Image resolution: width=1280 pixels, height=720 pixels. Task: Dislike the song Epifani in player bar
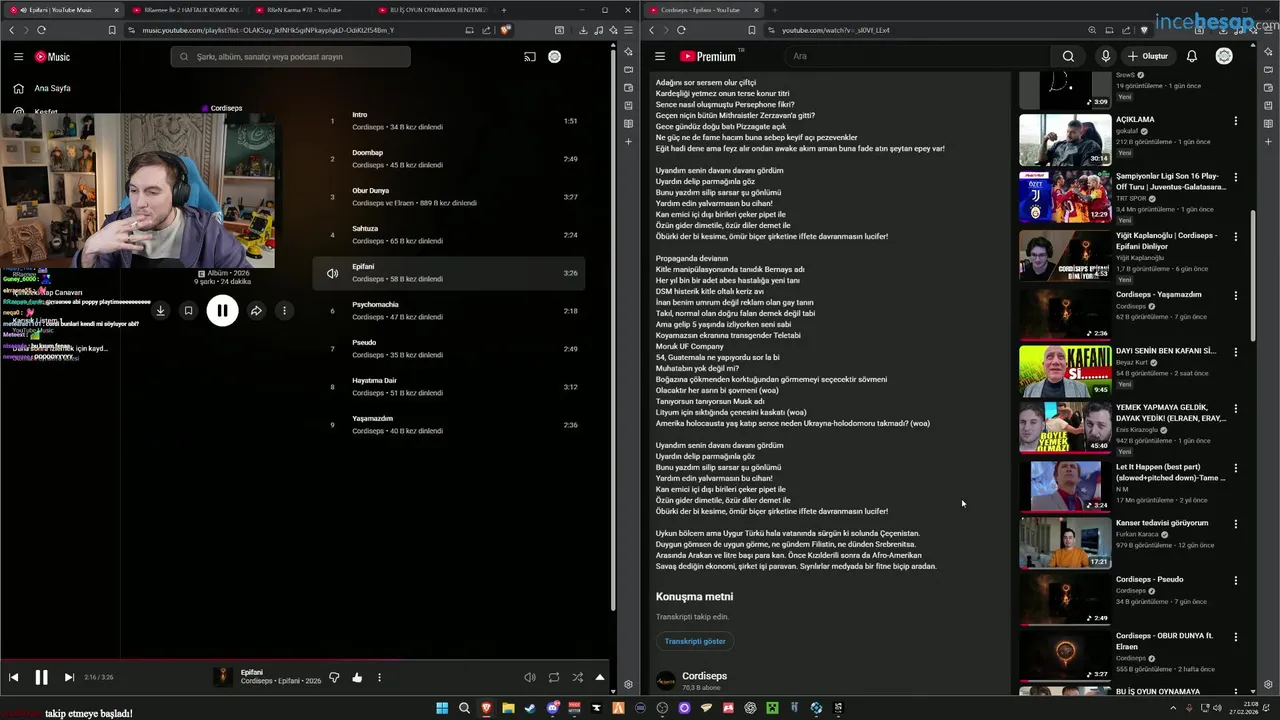[x=334, y=677]
